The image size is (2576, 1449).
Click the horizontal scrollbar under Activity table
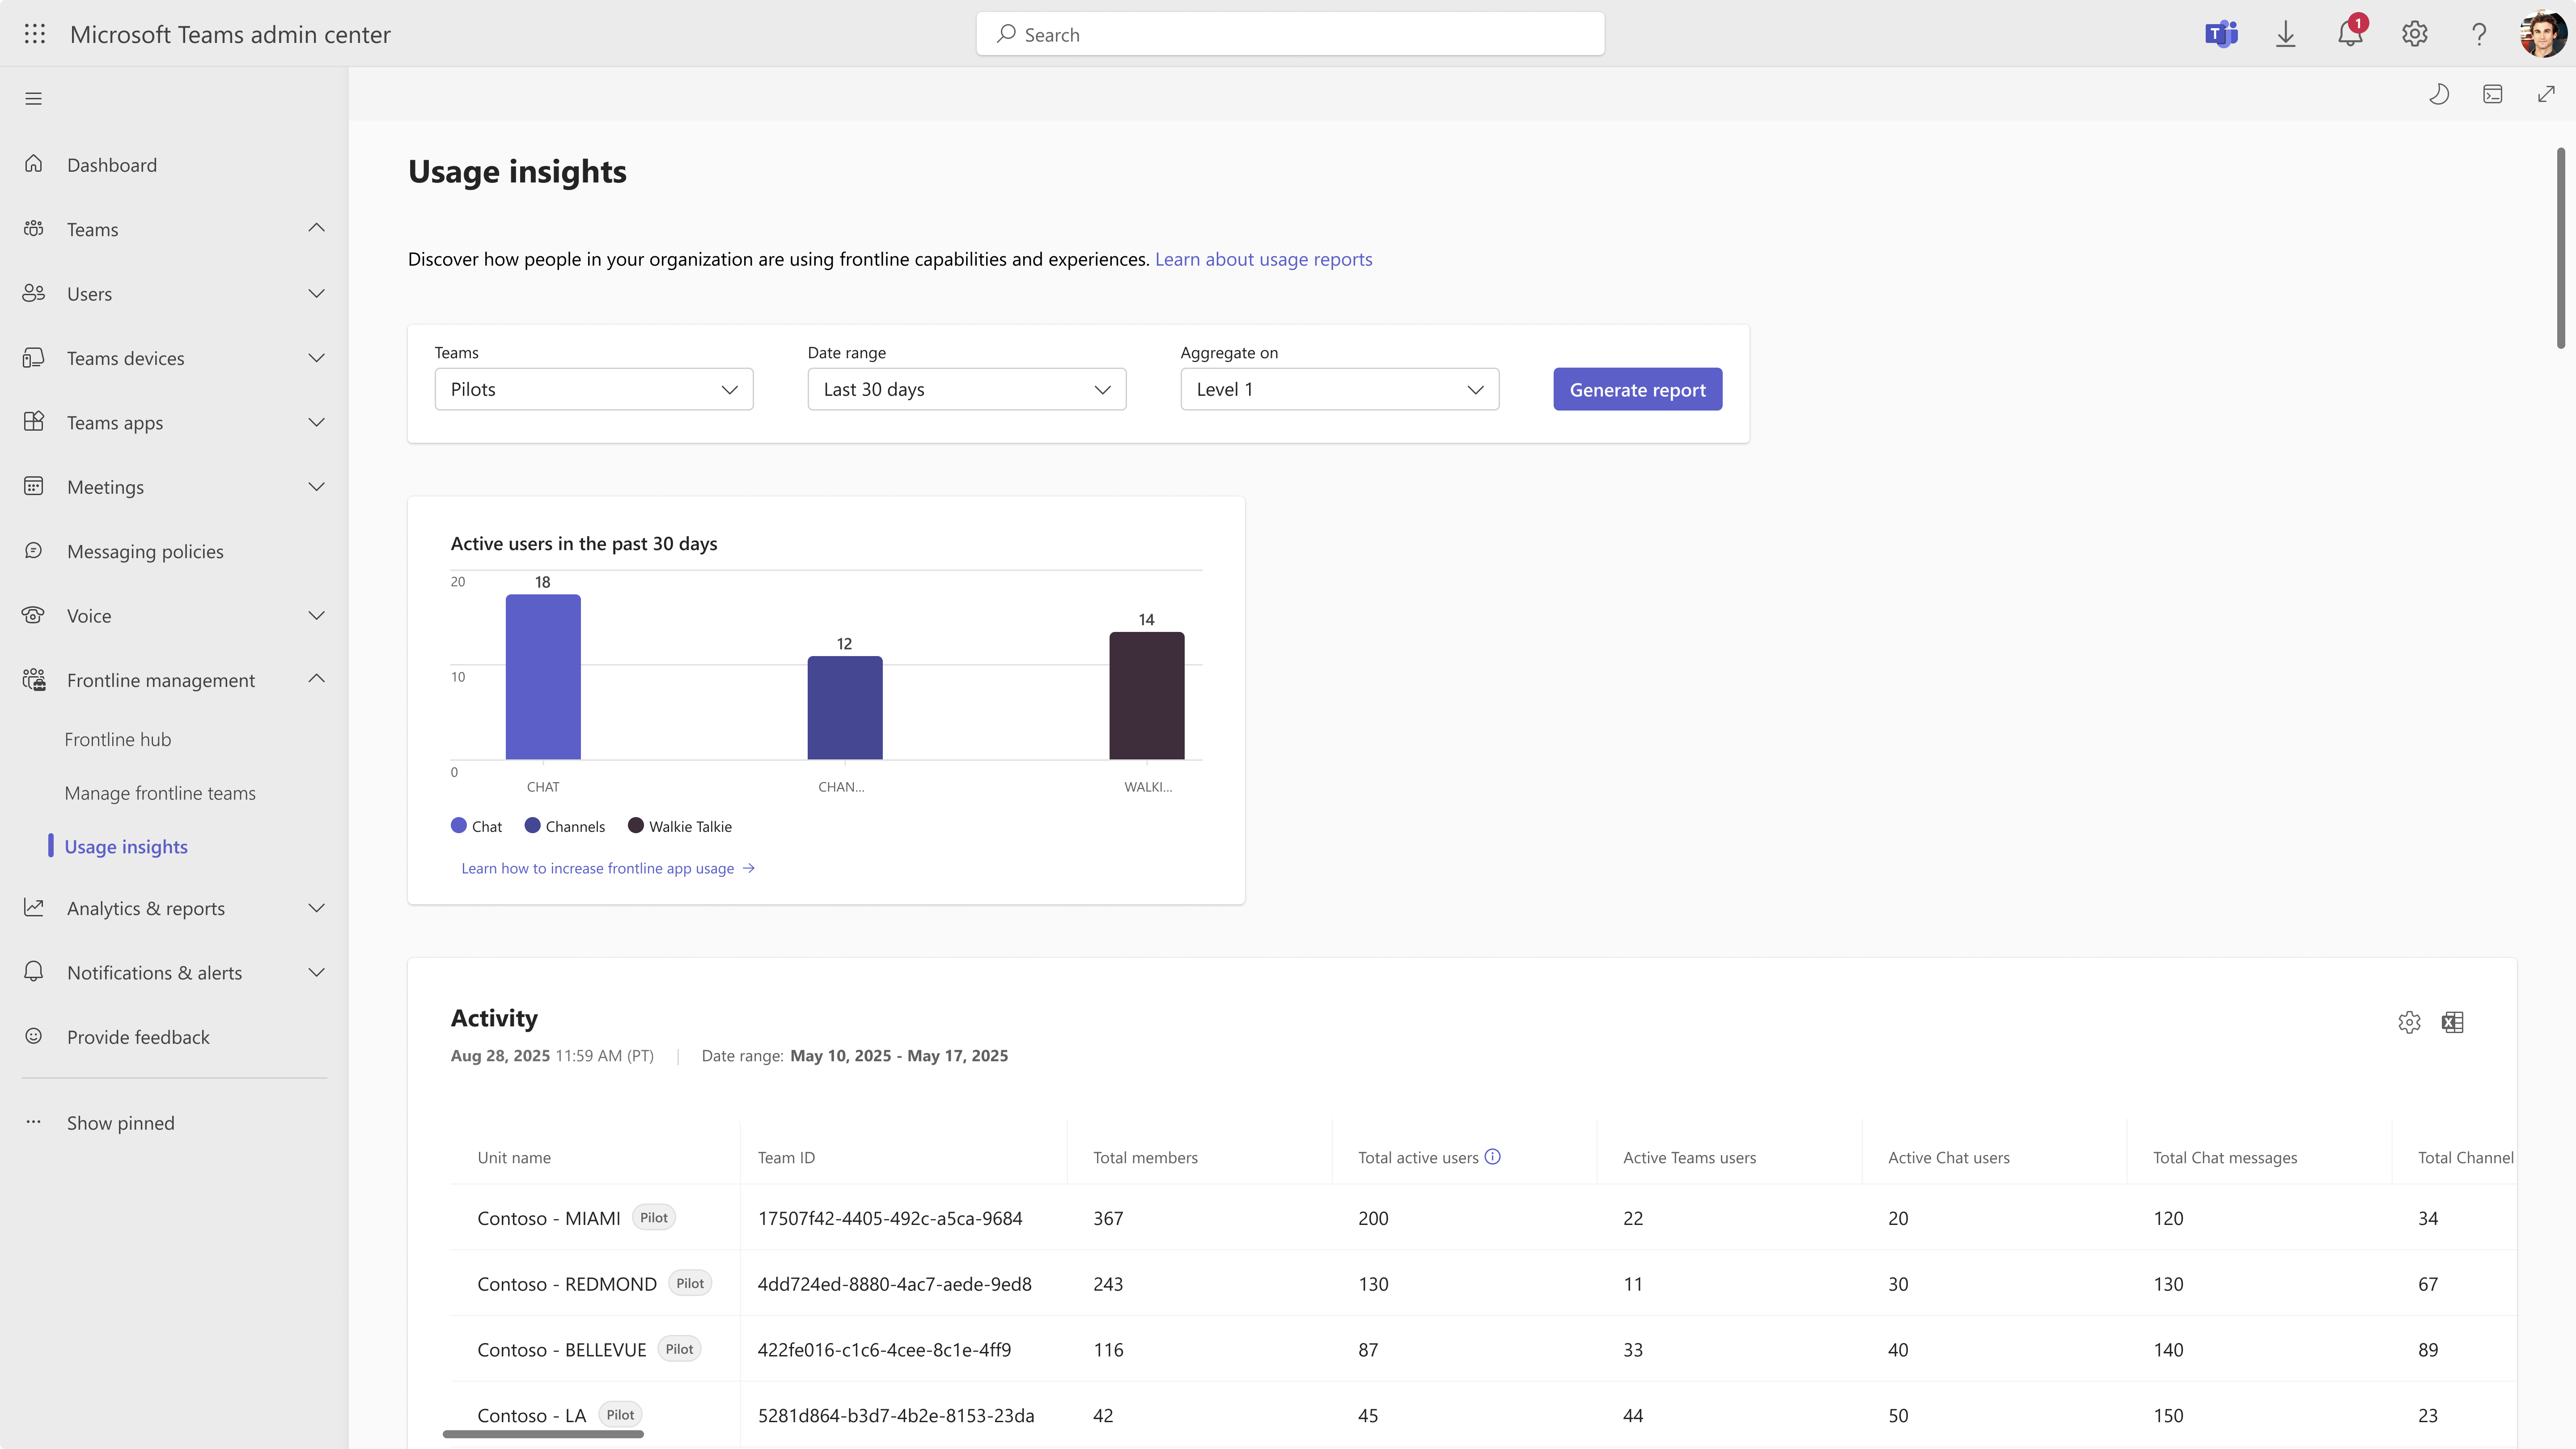(543, 1434)
